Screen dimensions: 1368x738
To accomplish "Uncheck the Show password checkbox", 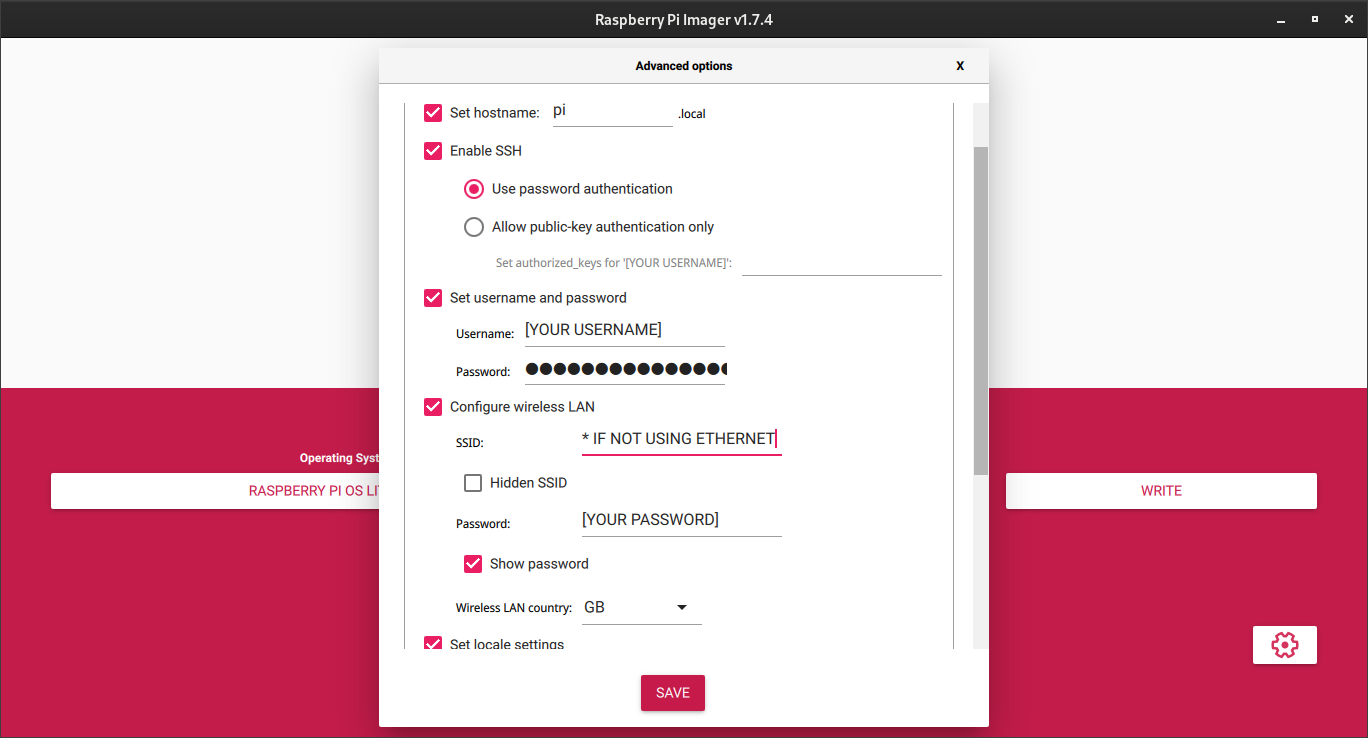I will (x=473, y=564).
